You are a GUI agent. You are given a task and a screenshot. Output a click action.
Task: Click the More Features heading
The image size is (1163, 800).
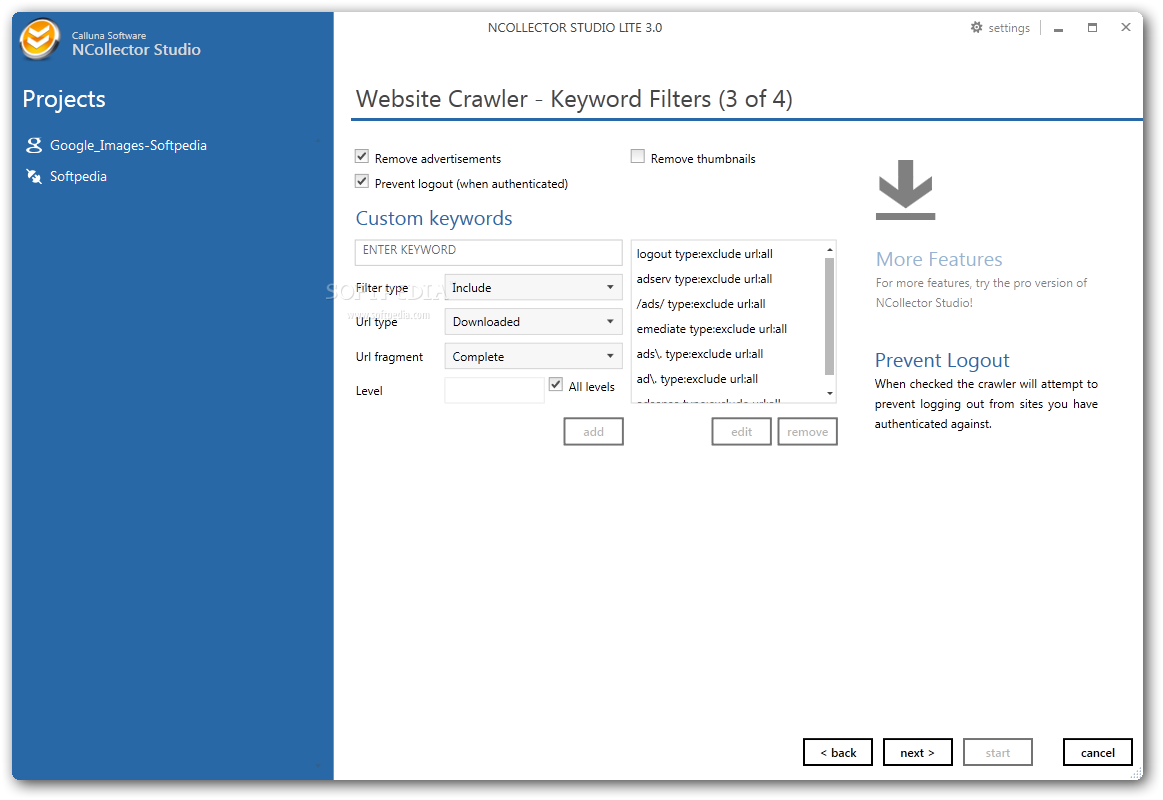939,259
